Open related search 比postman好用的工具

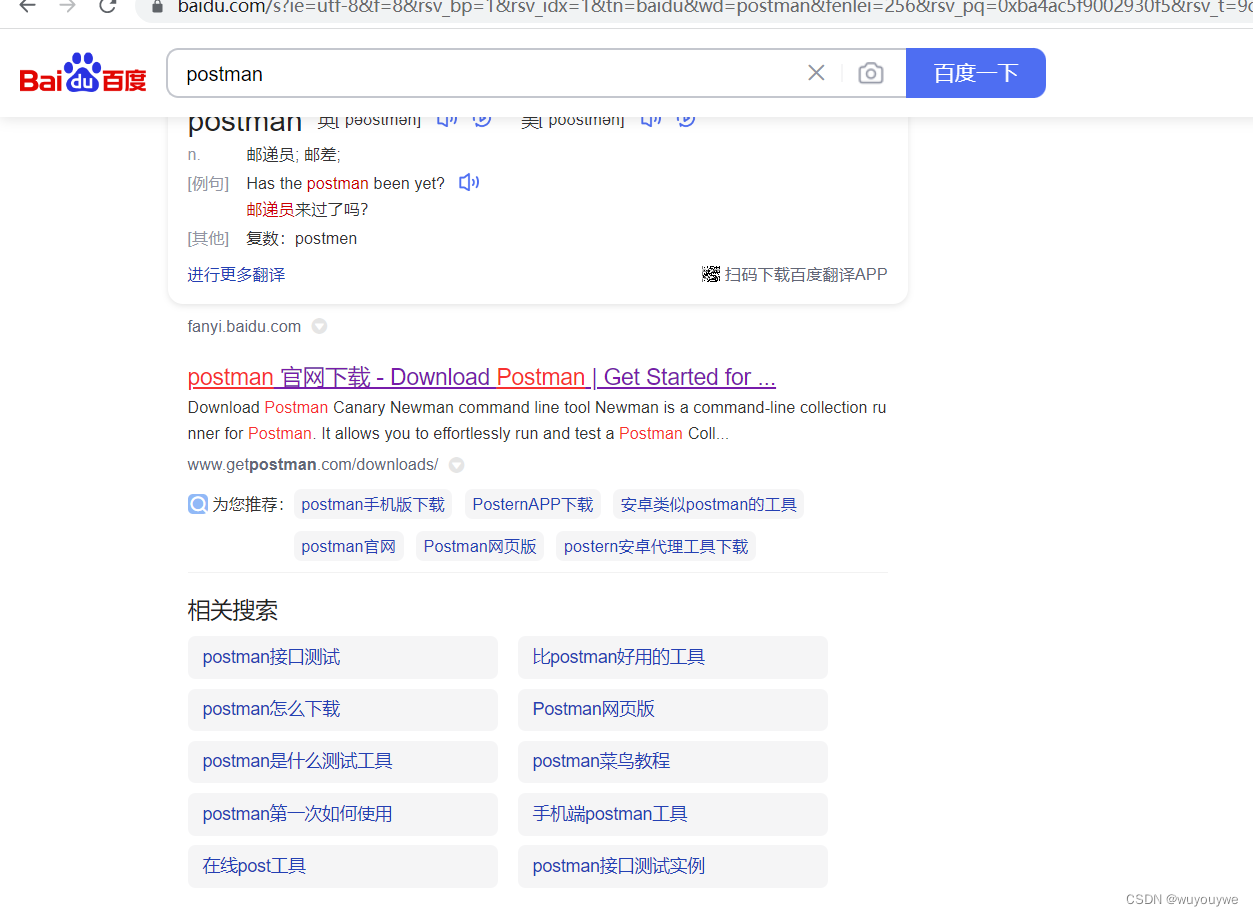tap(673, 657)
